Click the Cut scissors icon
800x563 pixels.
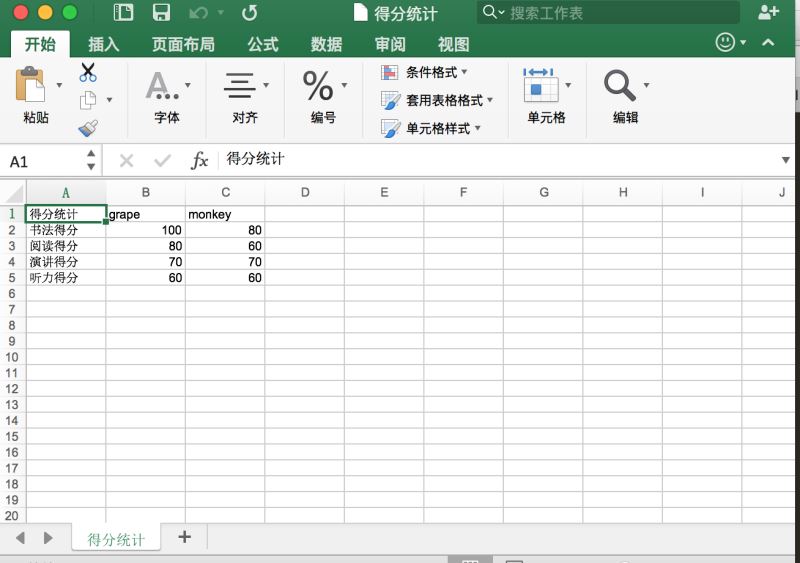[88, 72]
